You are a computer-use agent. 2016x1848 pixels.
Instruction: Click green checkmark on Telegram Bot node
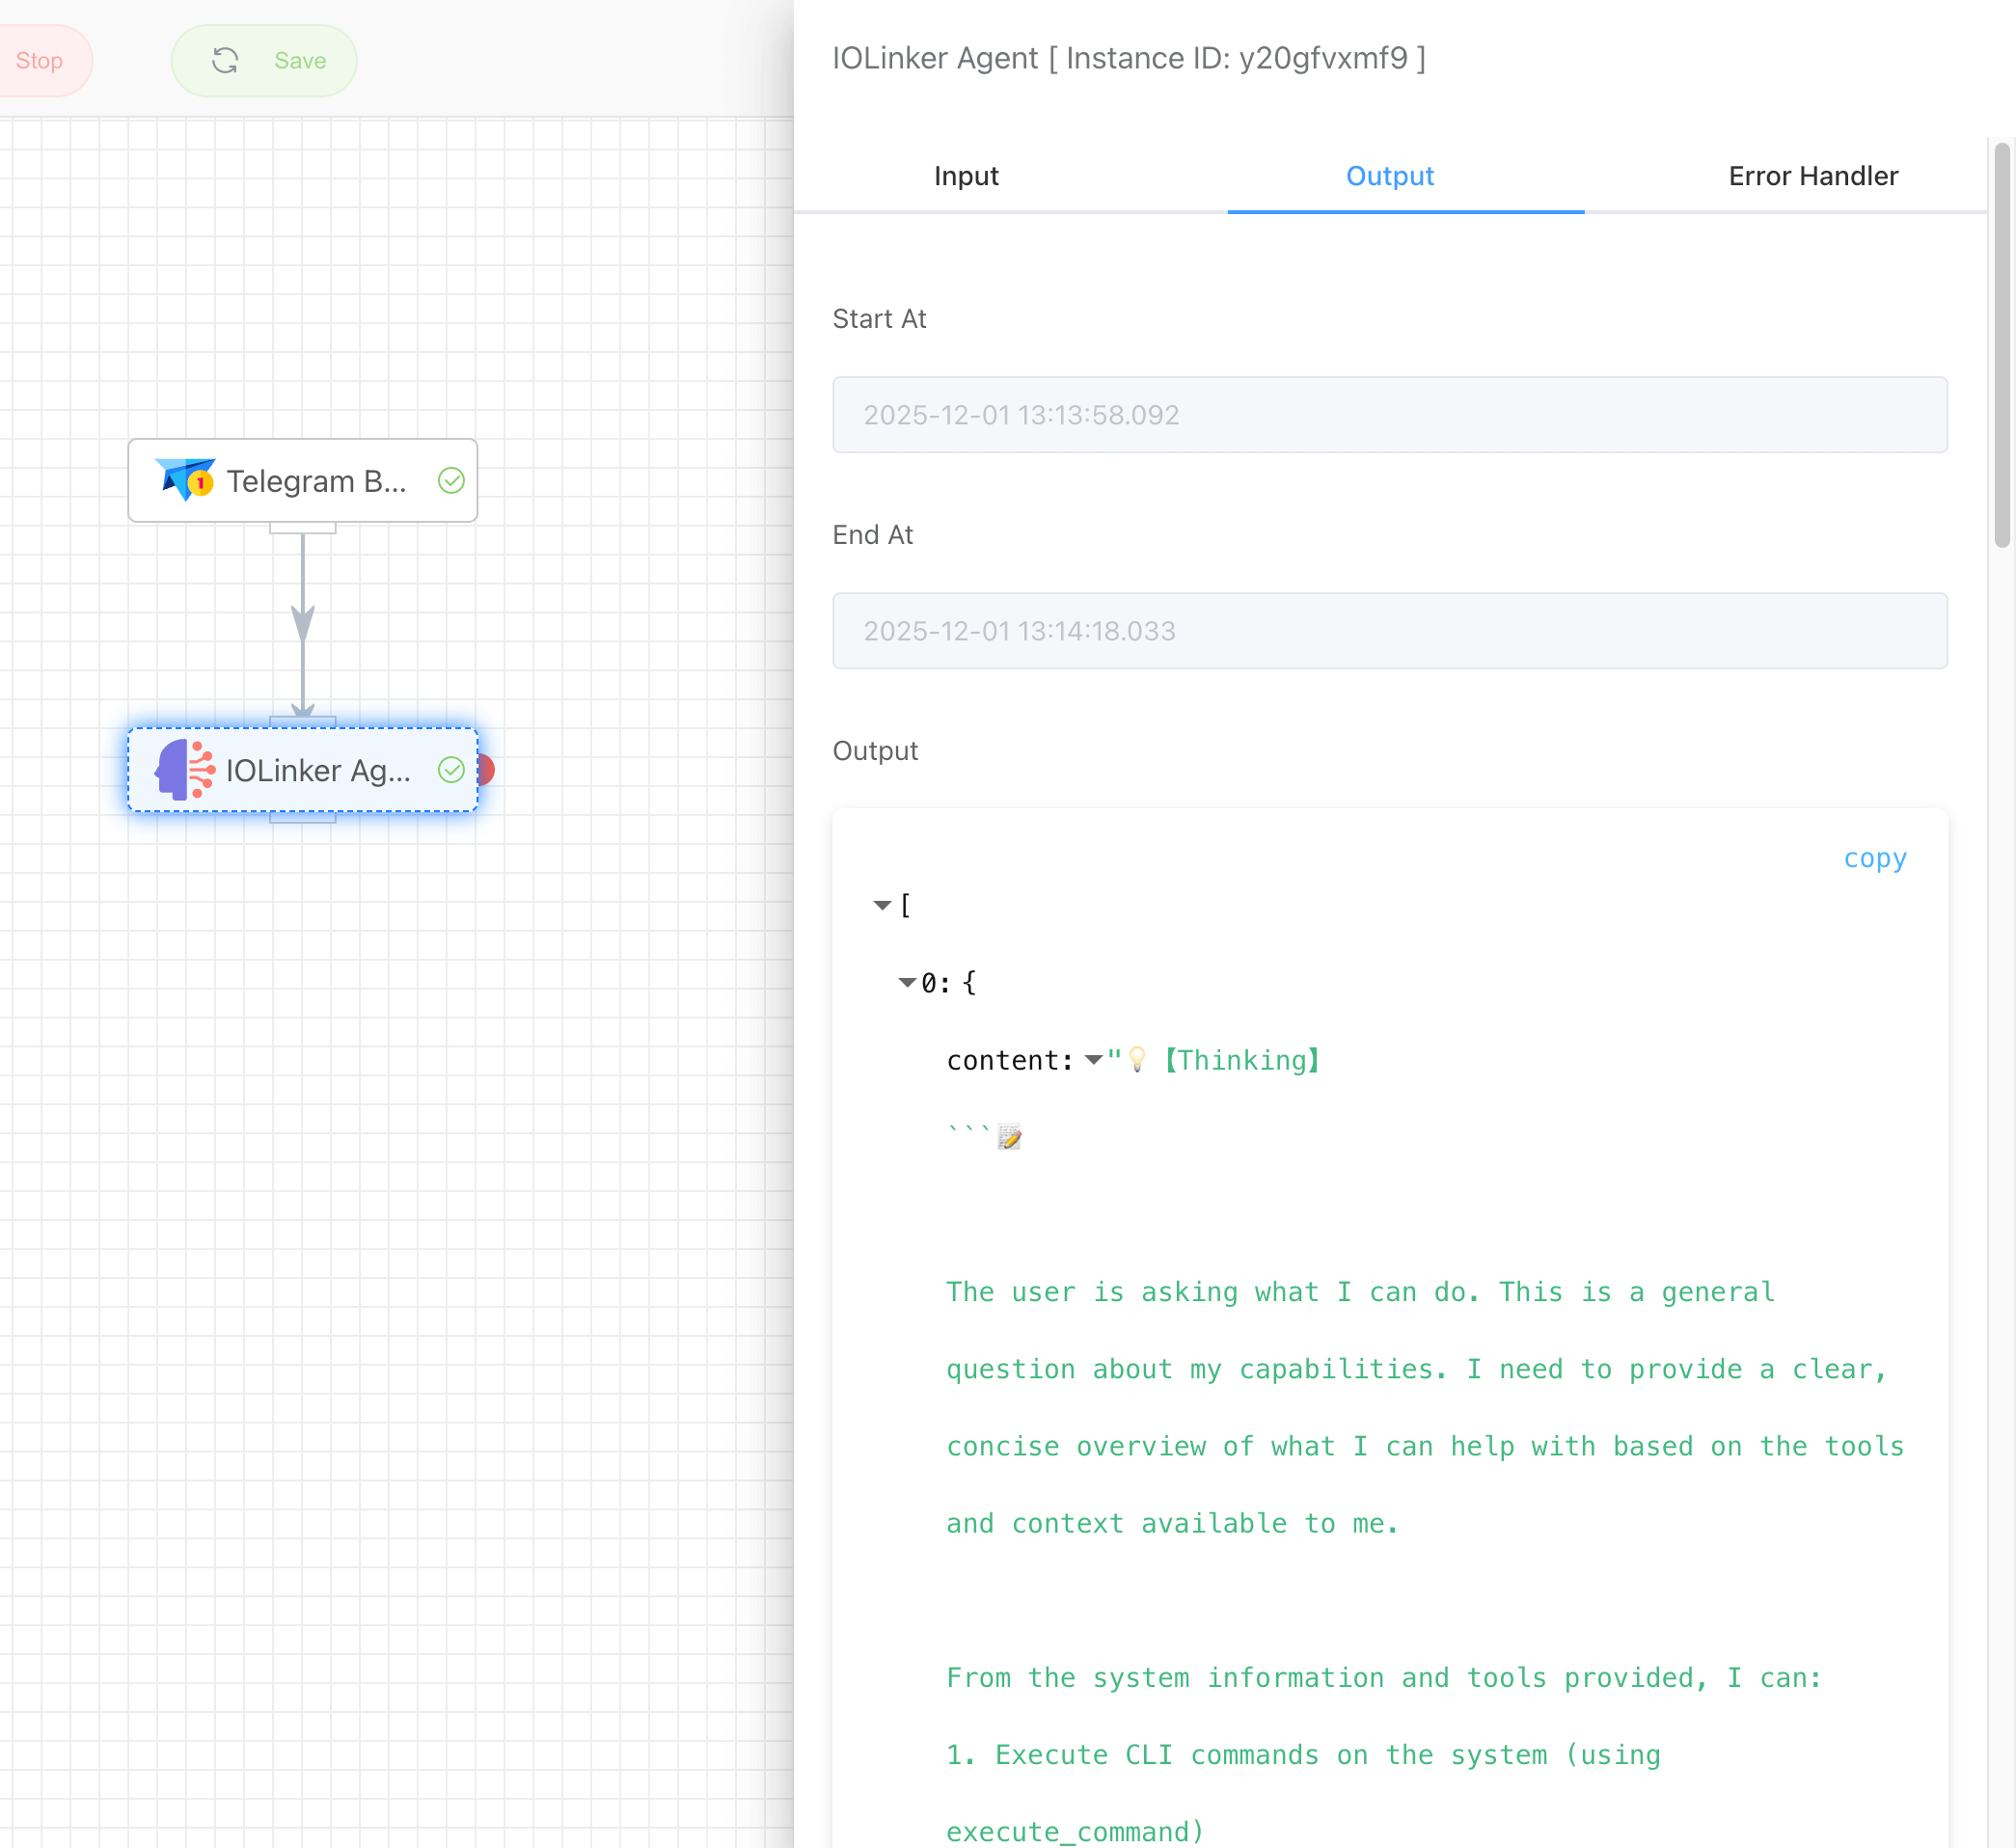click(451, 481)
